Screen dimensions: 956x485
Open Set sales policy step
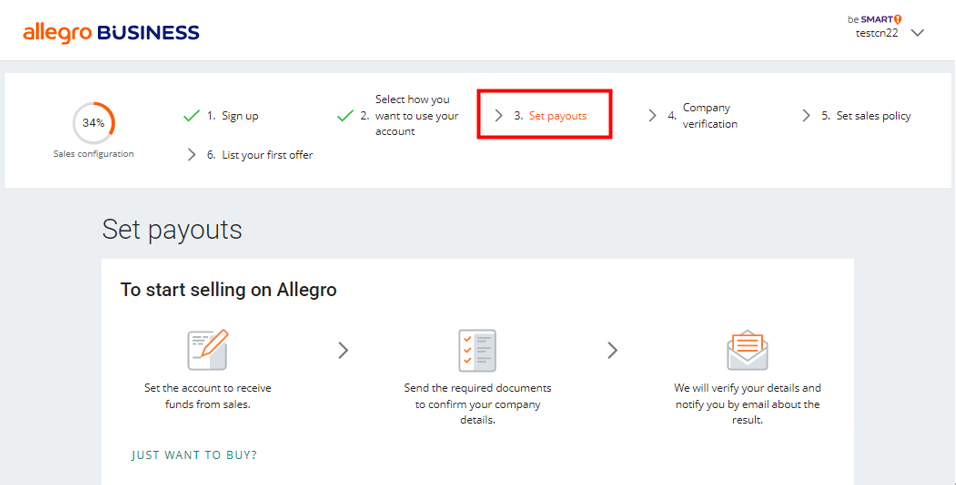pos(873,116)
